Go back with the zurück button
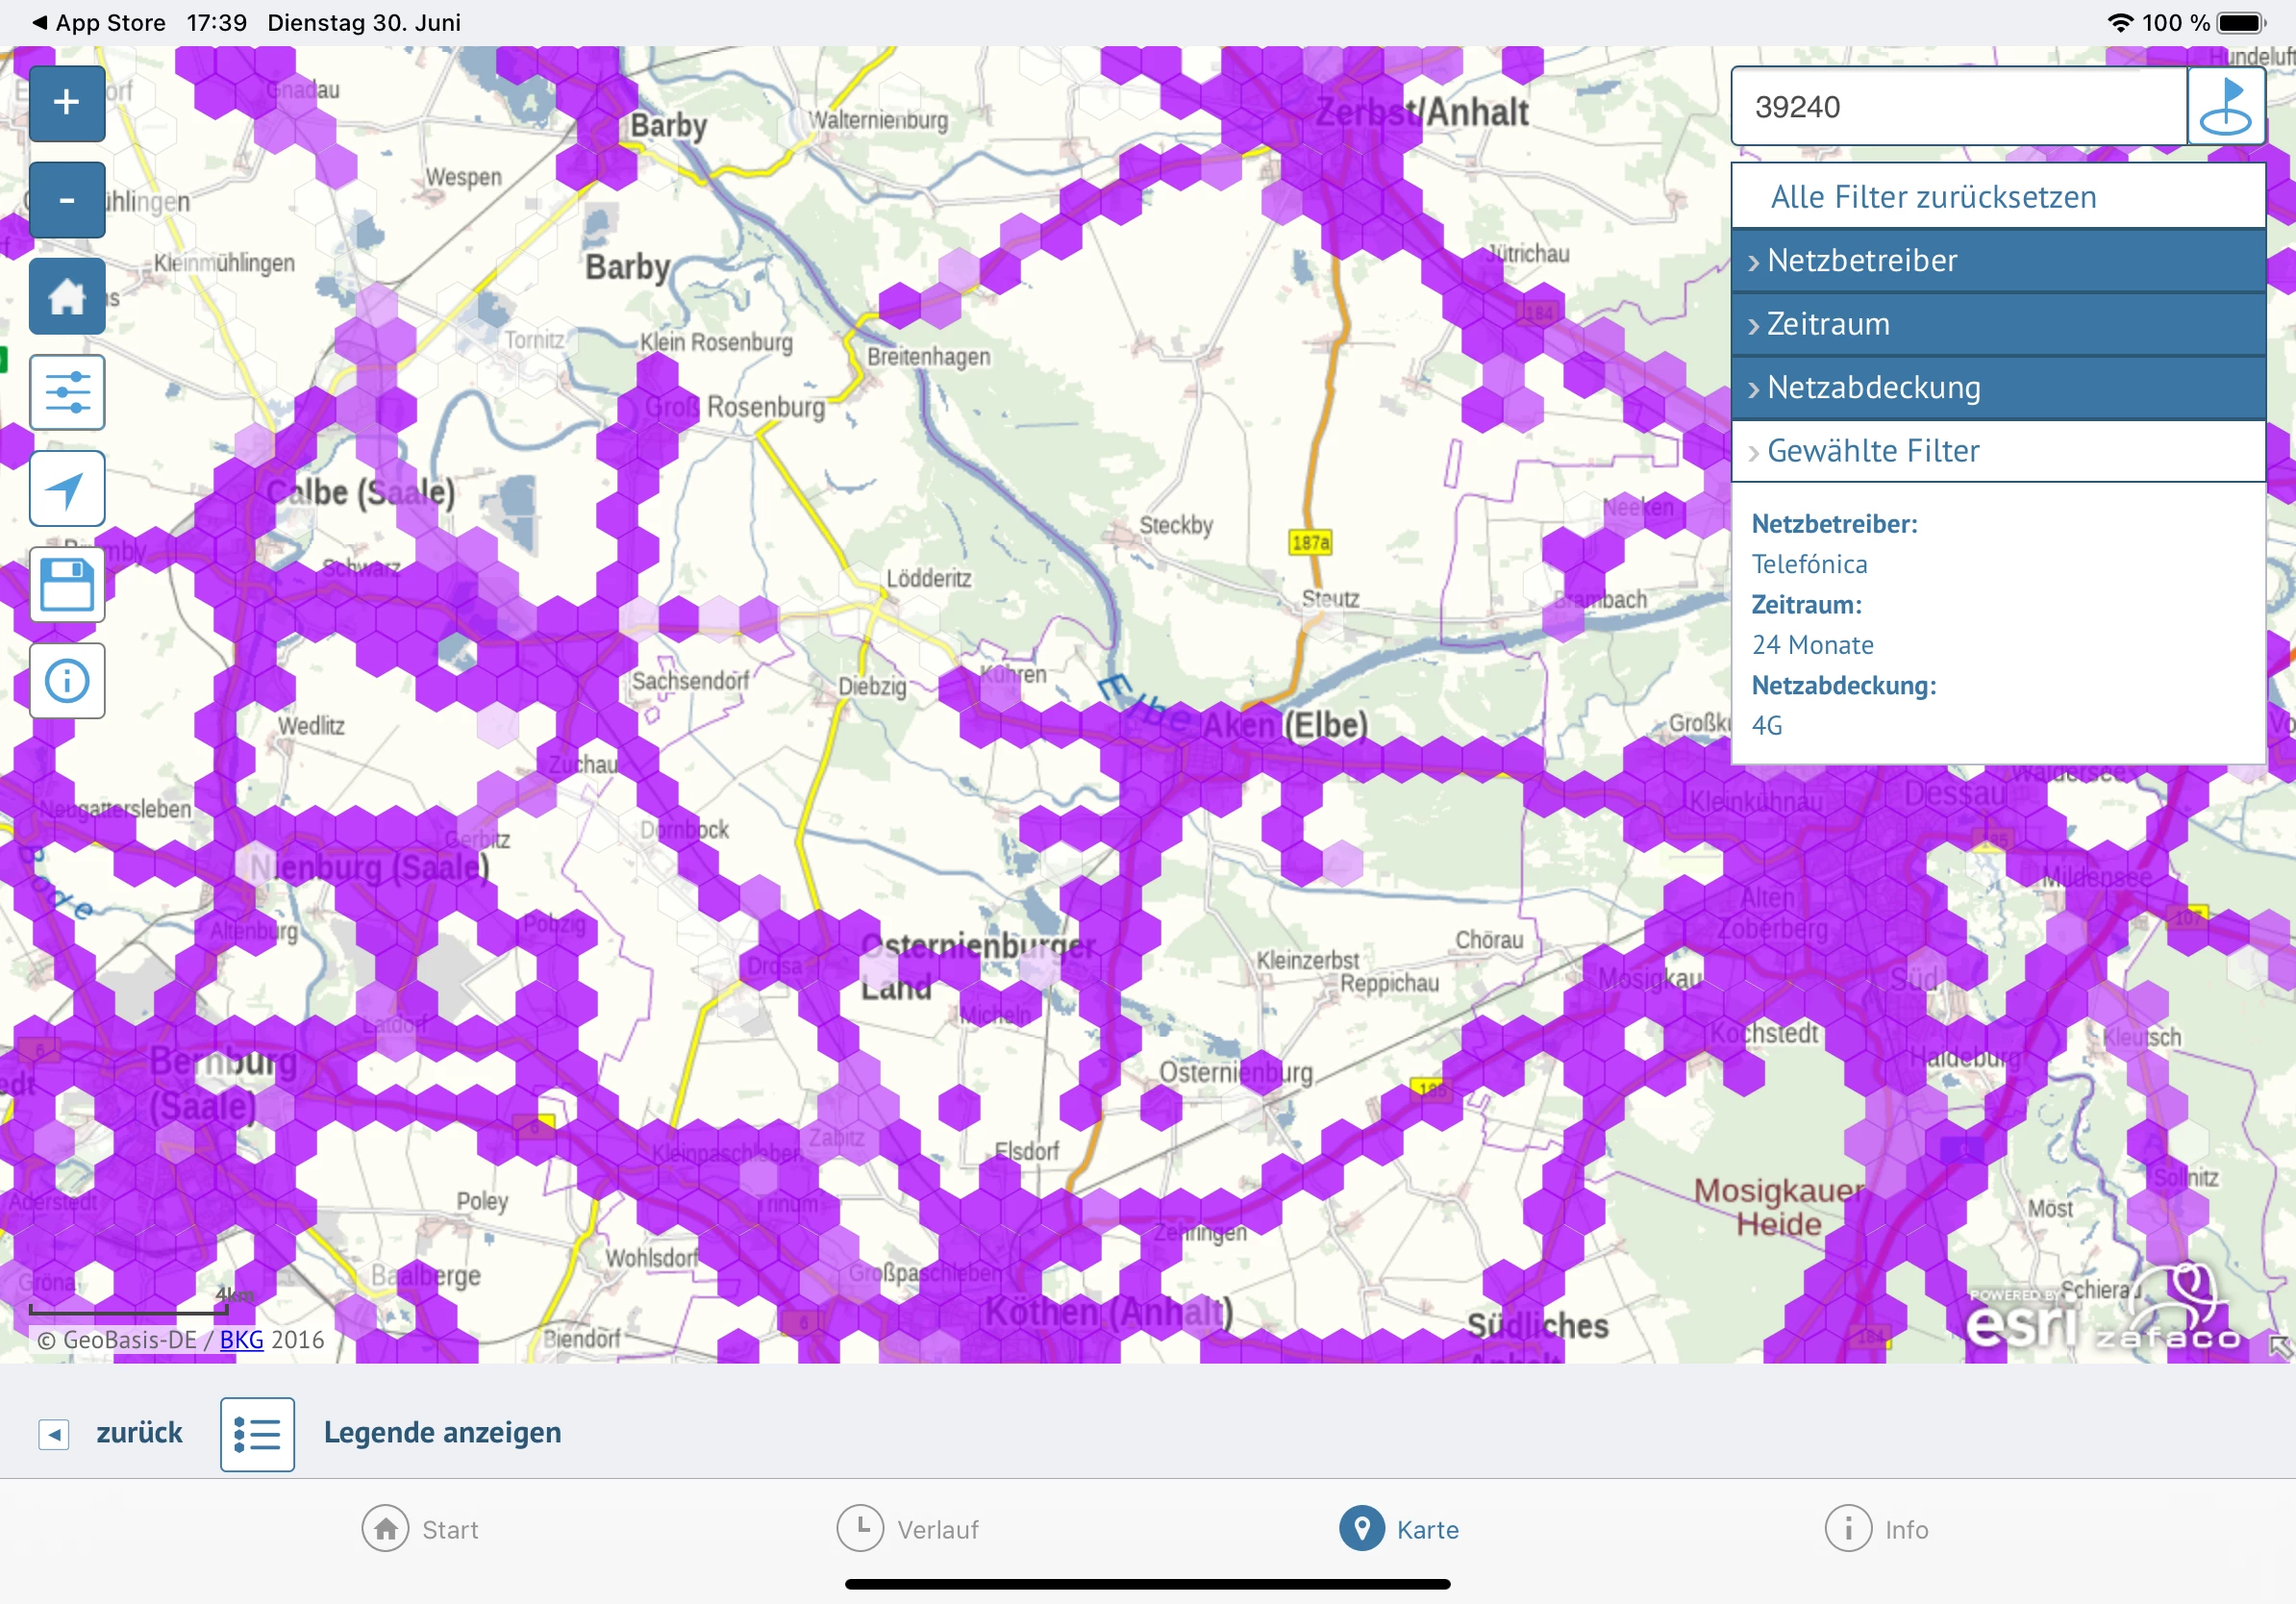Image resolution: width=2296 pixels, height=1604 pixels. (x=112, y=1433)
